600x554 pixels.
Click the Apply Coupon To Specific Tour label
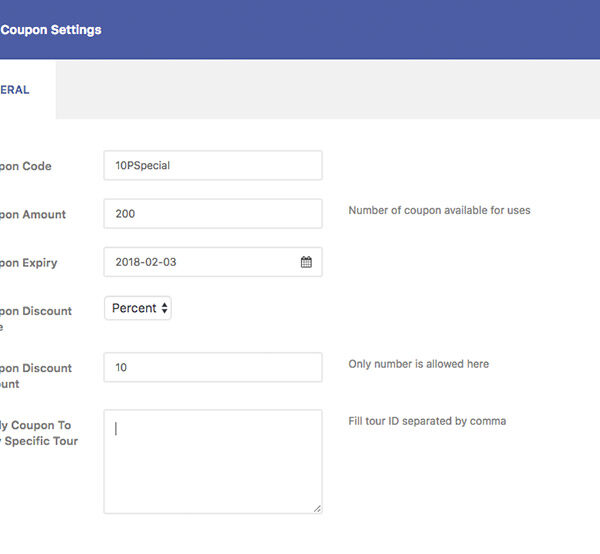tap(39, 433)
